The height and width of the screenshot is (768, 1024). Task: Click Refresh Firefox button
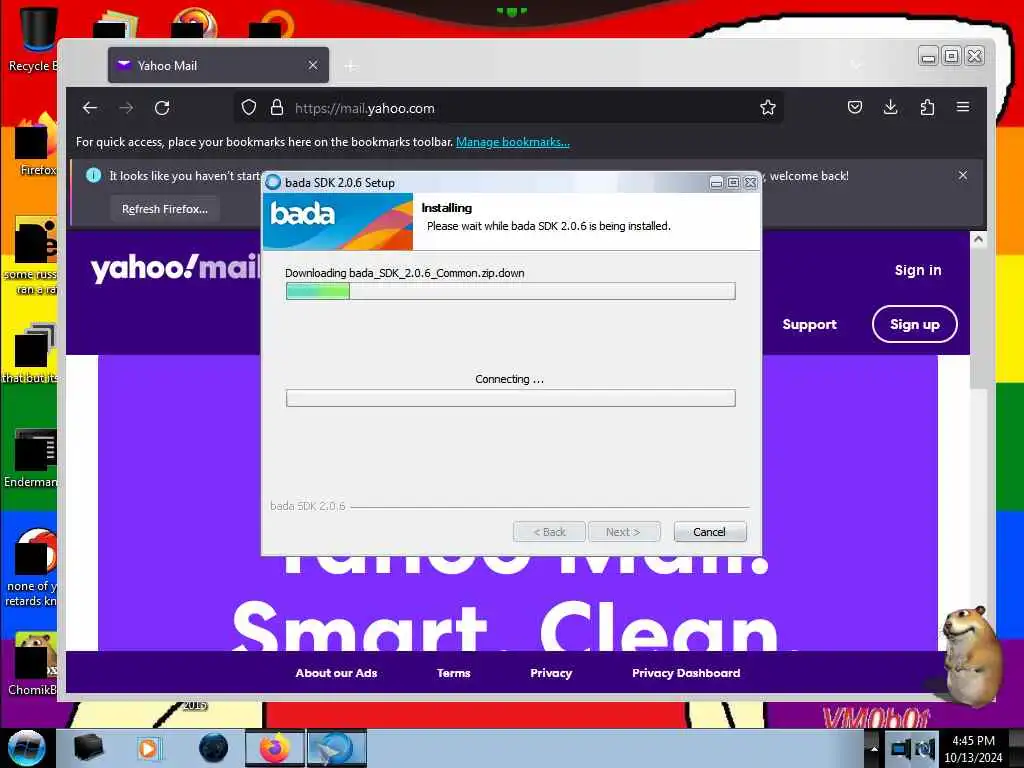(165, 209)
